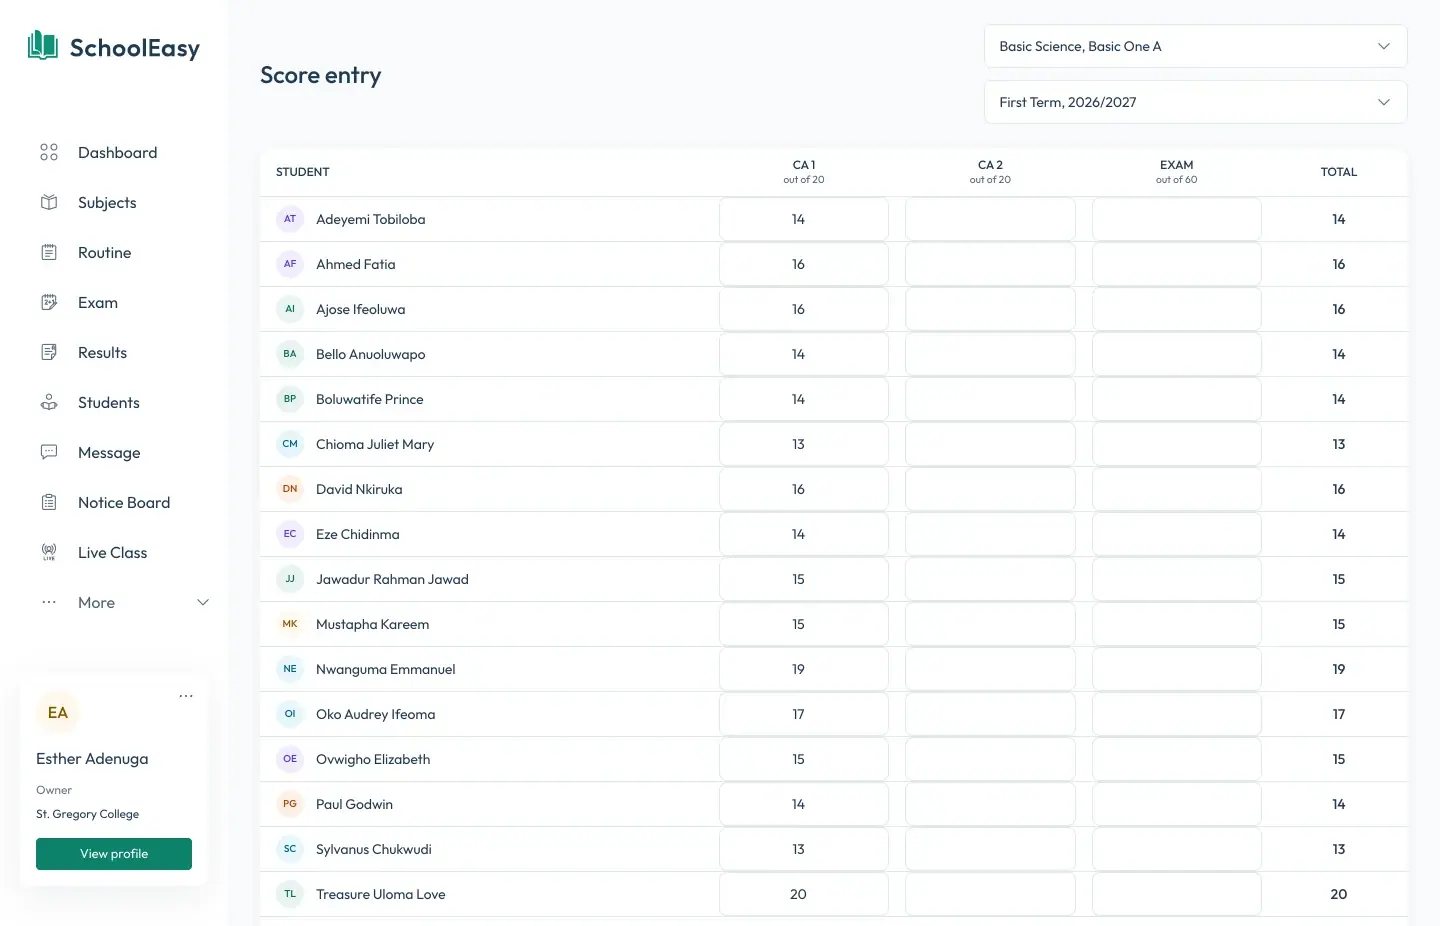Click the More ellipsis icon in sidebar
The height and width of the screenshot is (926, 1440).
click(x=49, y=602)
